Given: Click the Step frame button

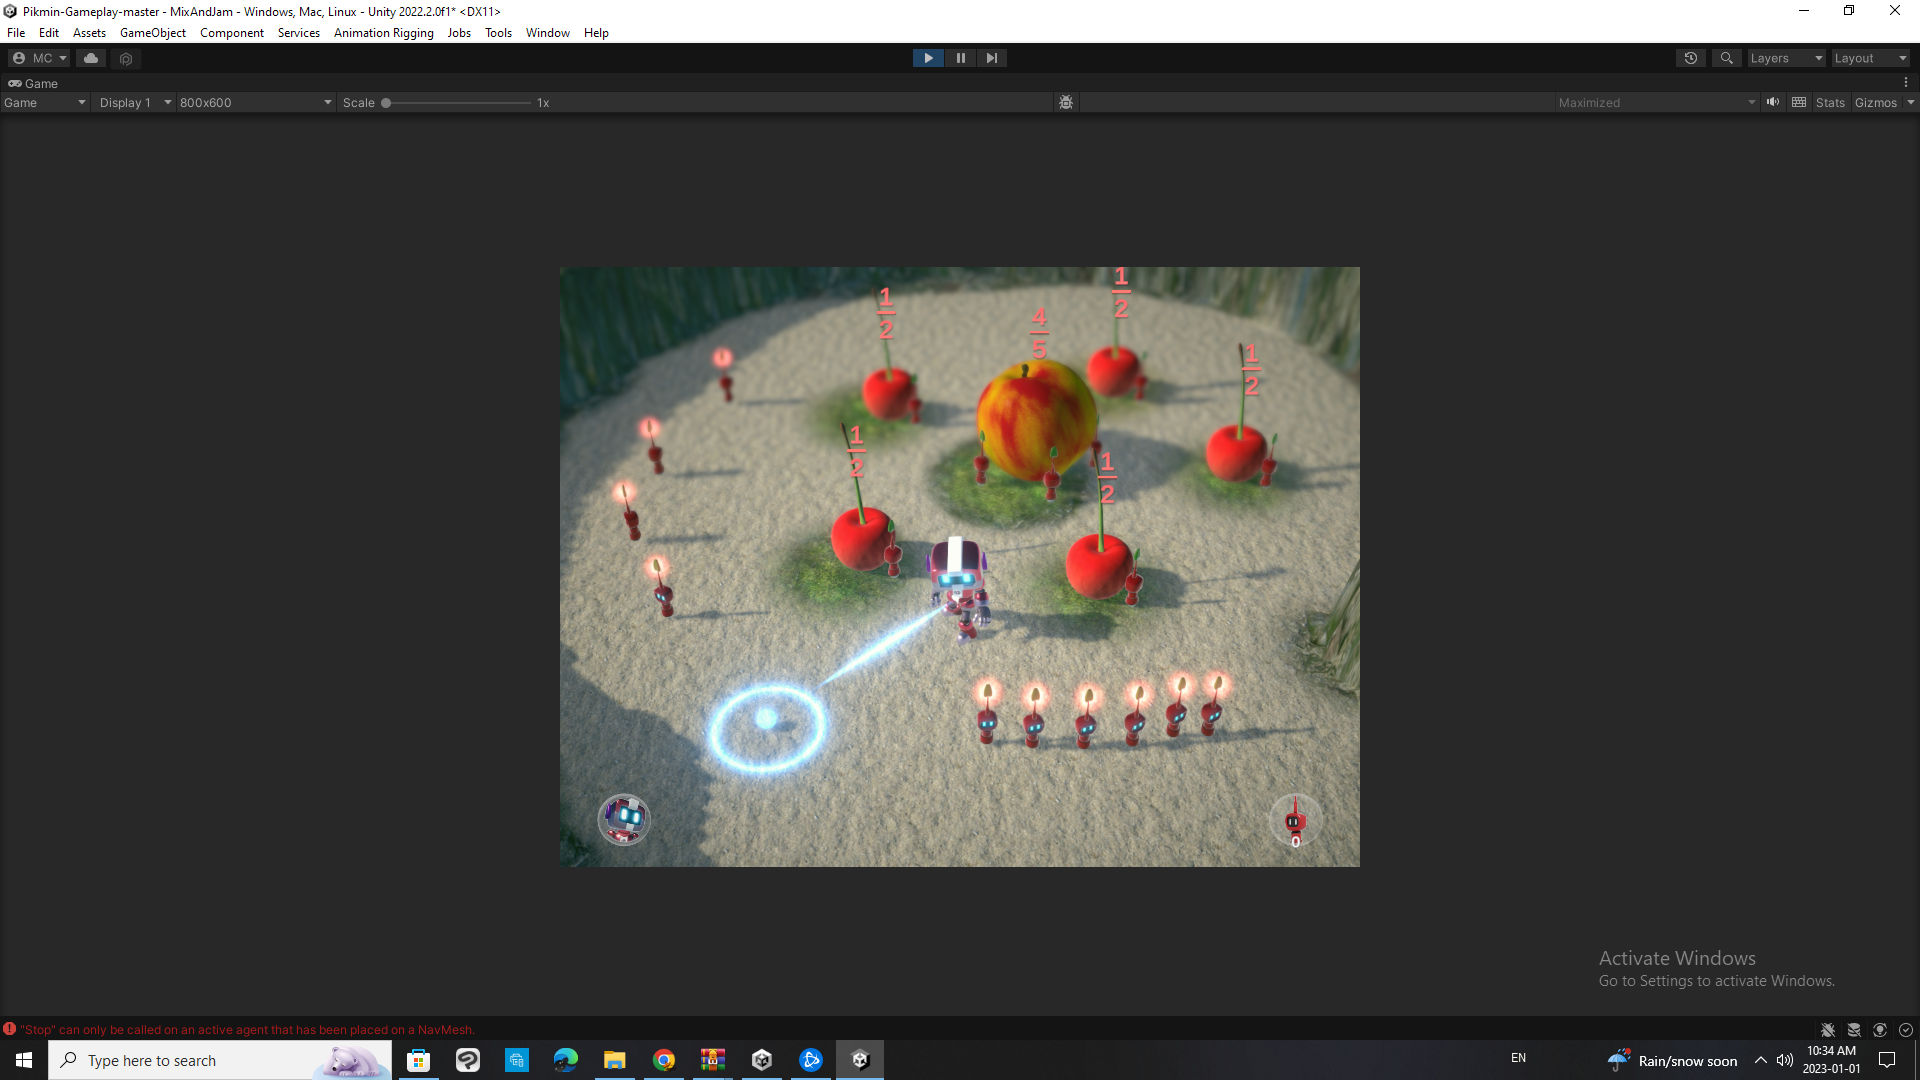Looking at the screenshot, I should pyautogui.click(x=991, y=58).
